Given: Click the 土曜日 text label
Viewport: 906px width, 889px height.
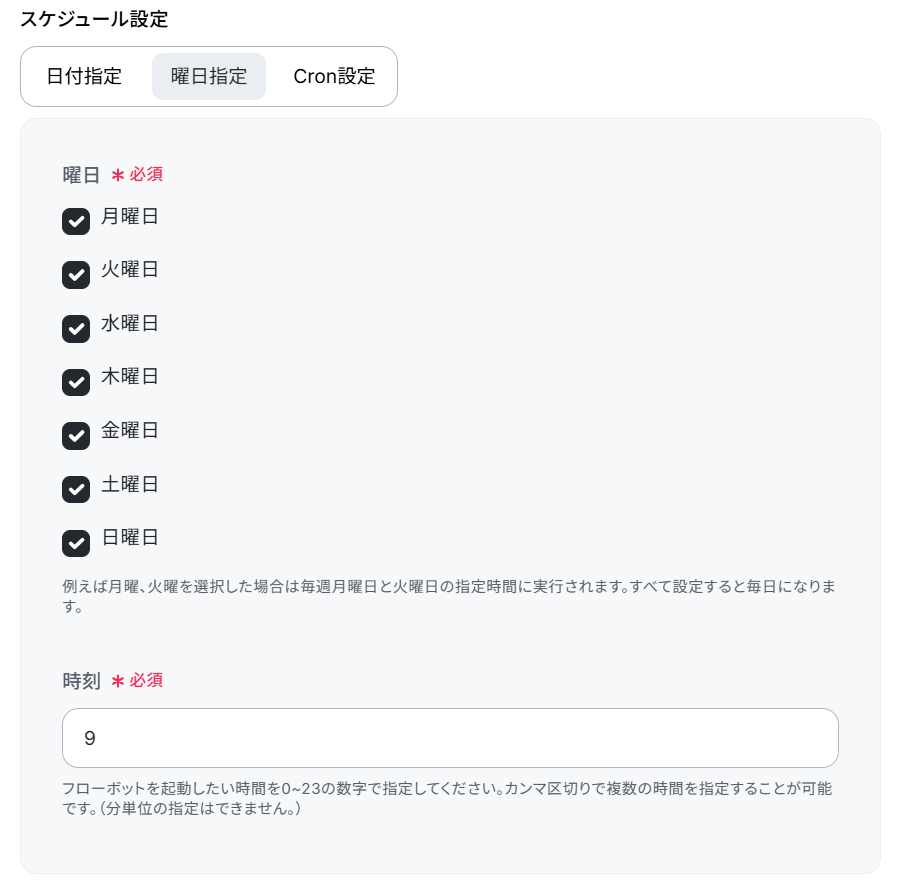Looking at the screenshot, I should pyautogui.click(x=129, y=484).
